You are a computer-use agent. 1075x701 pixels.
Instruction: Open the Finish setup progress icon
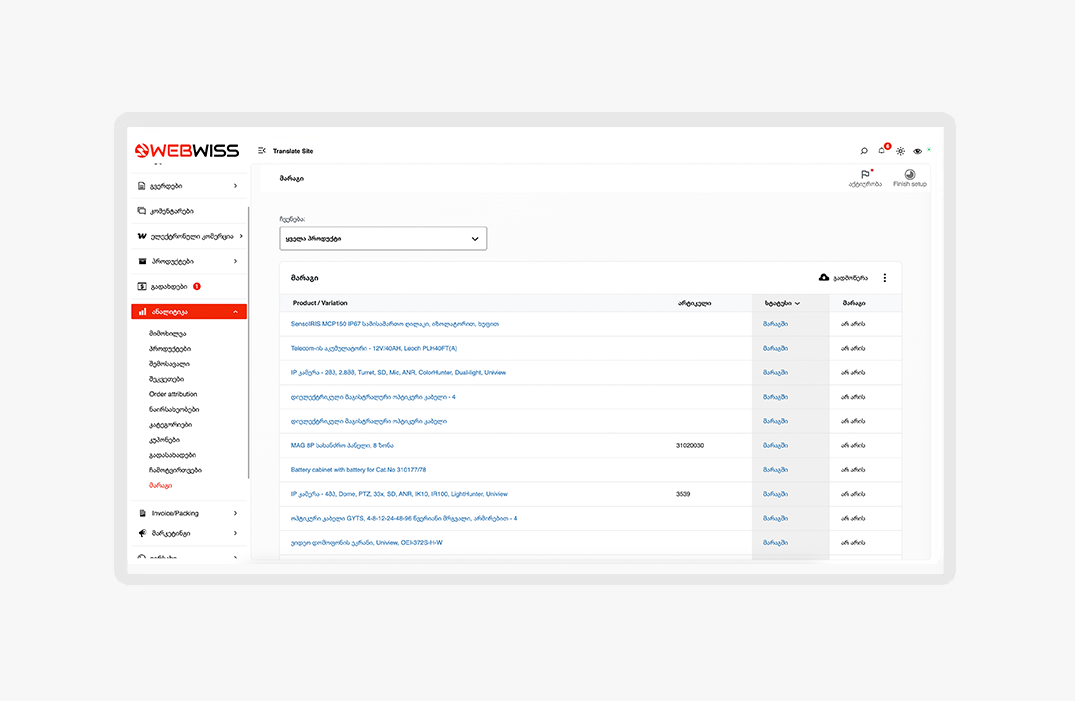point(910,175)
